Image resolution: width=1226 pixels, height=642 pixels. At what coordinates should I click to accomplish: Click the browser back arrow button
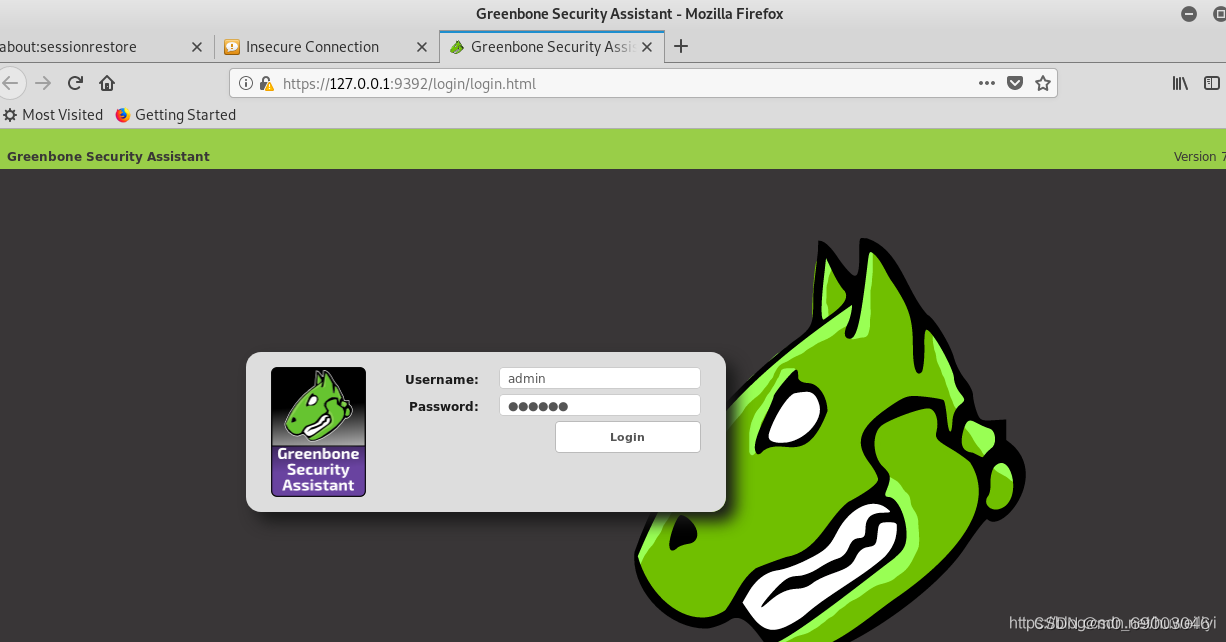pyautogui.click(x=9, y=83)
